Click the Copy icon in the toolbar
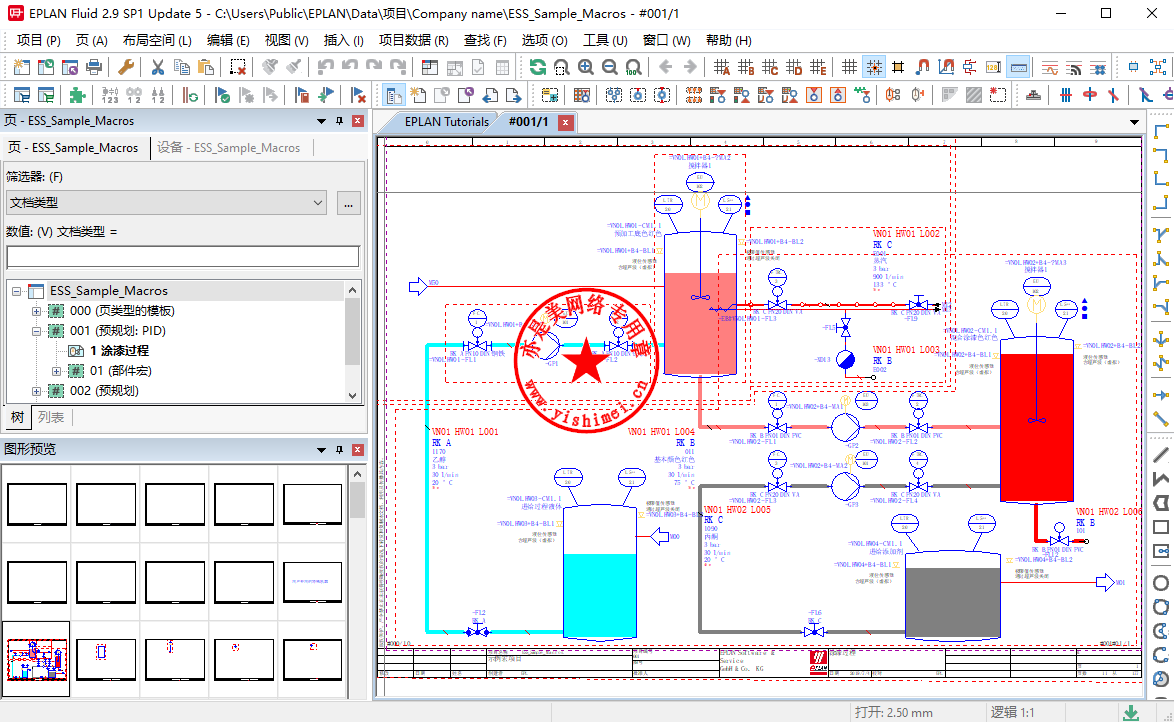Viewport: 1174px width, 722px height. (x=181, y=67)
